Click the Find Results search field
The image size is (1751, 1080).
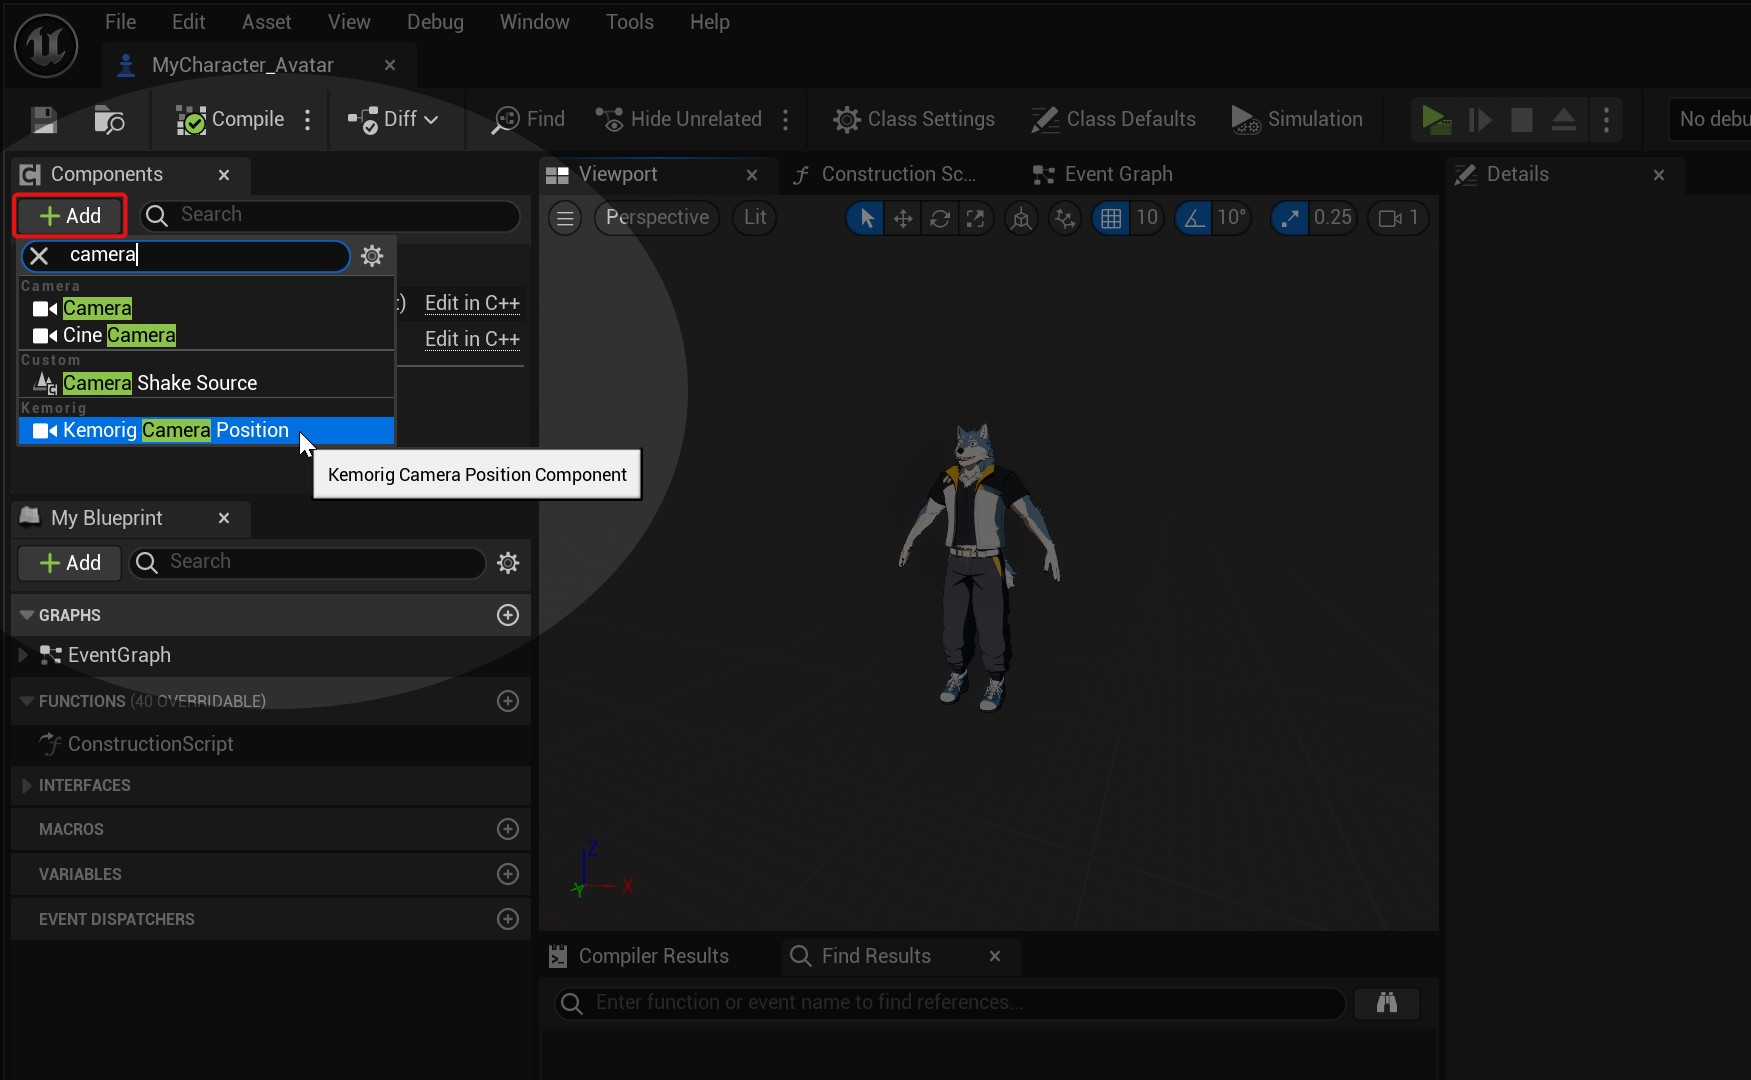[x=950, y=1003]
